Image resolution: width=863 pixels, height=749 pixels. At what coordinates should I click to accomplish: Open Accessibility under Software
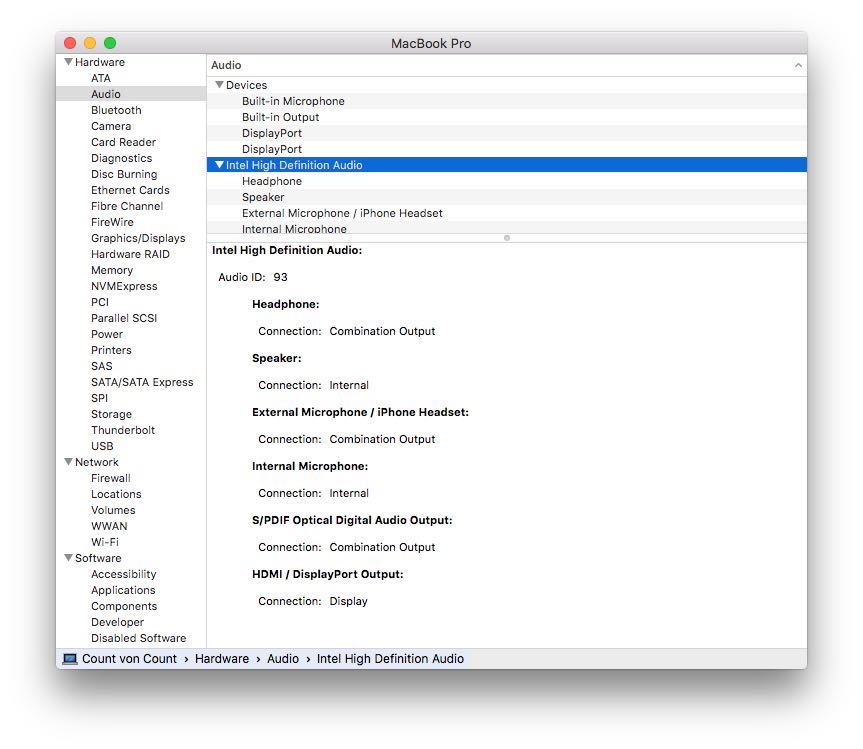click(x=124, y=574)
